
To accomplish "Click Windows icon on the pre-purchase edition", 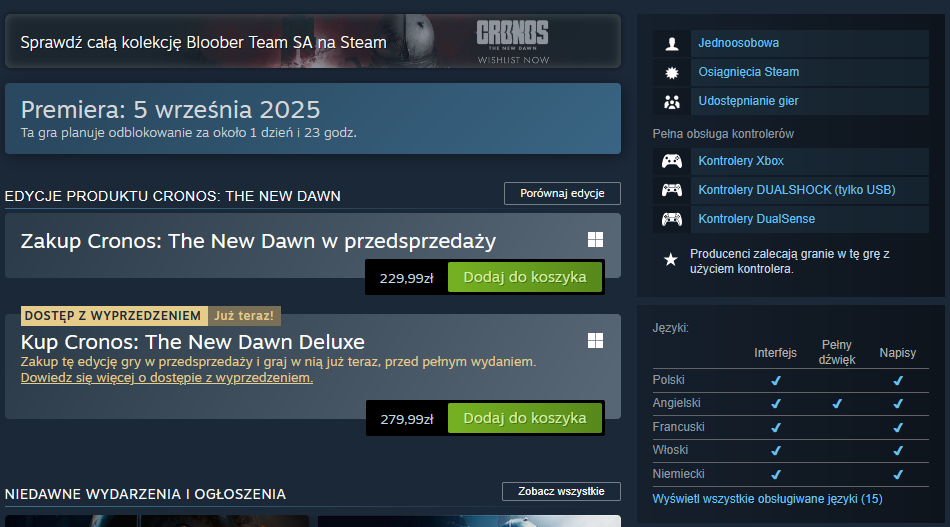I will 595,240.
